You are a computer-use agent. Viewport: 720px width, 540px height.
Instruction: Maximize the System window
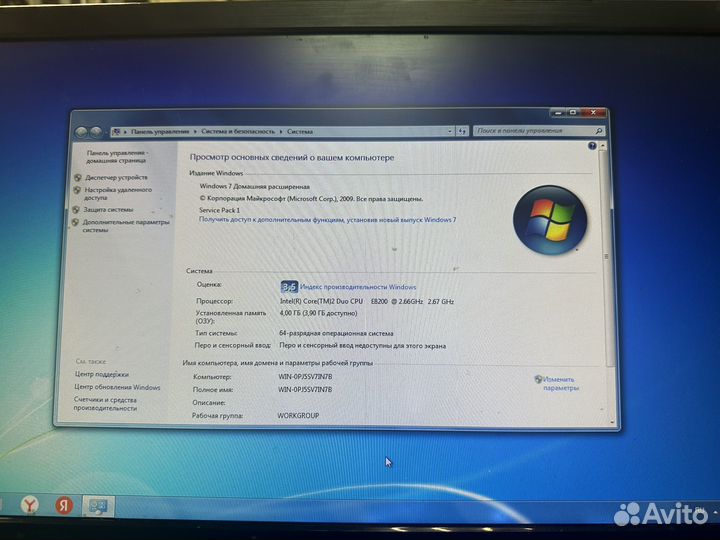click(573, 112)
